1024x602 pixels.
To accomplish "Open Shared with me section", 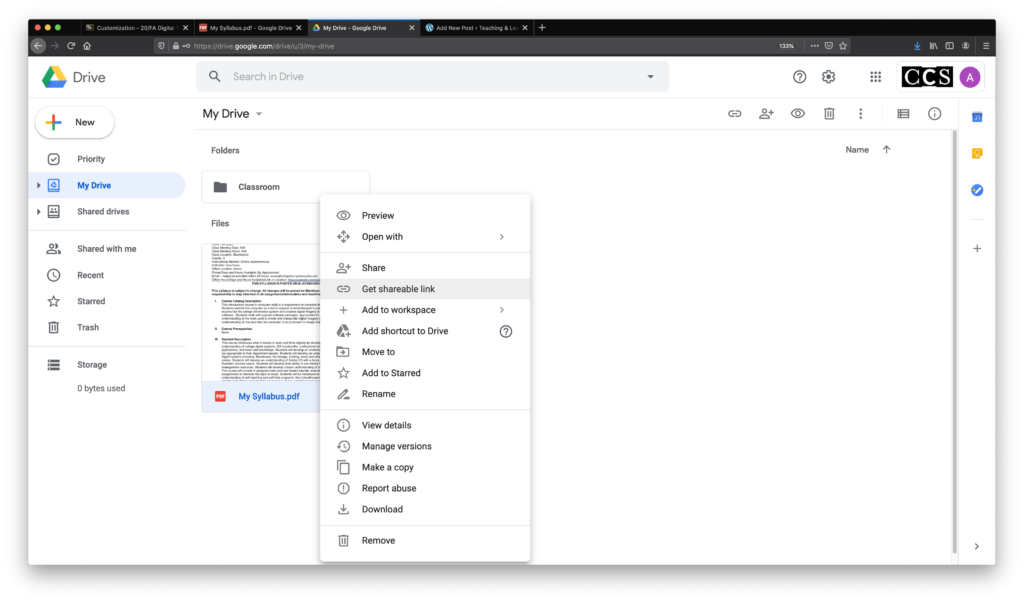I will (x=106, y=249).
